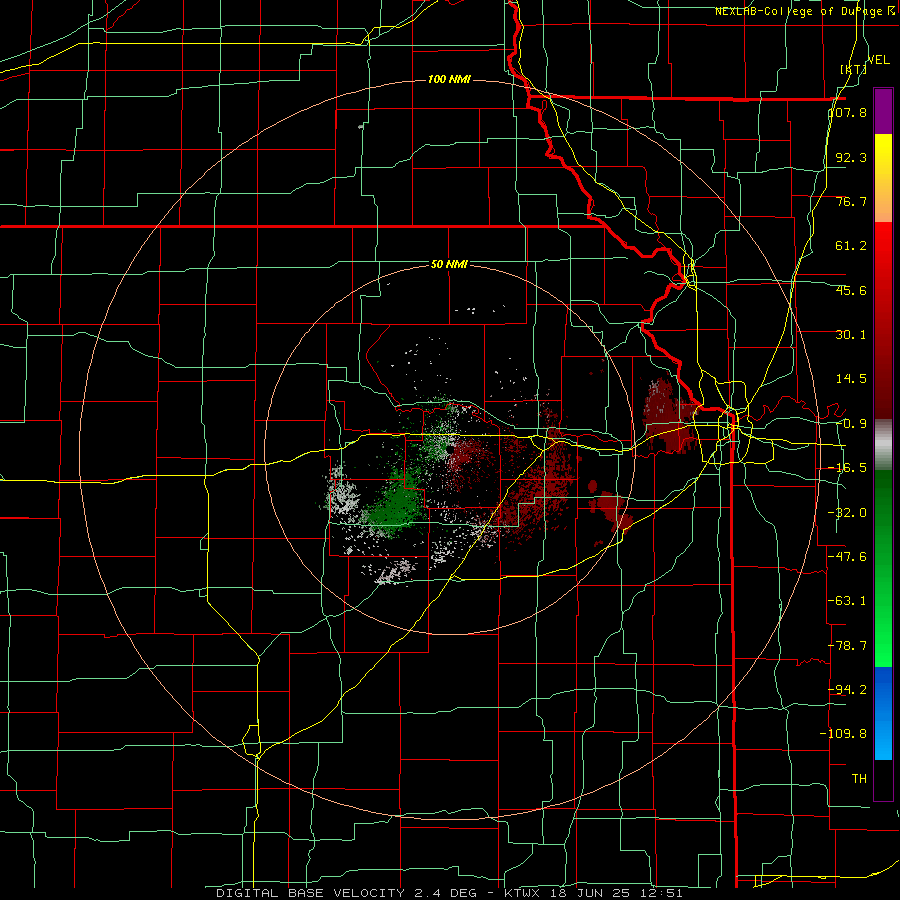Select the -94.2 legend value
Image resolution: width=900 pixels, height=900 pixels.
(848, 689)
